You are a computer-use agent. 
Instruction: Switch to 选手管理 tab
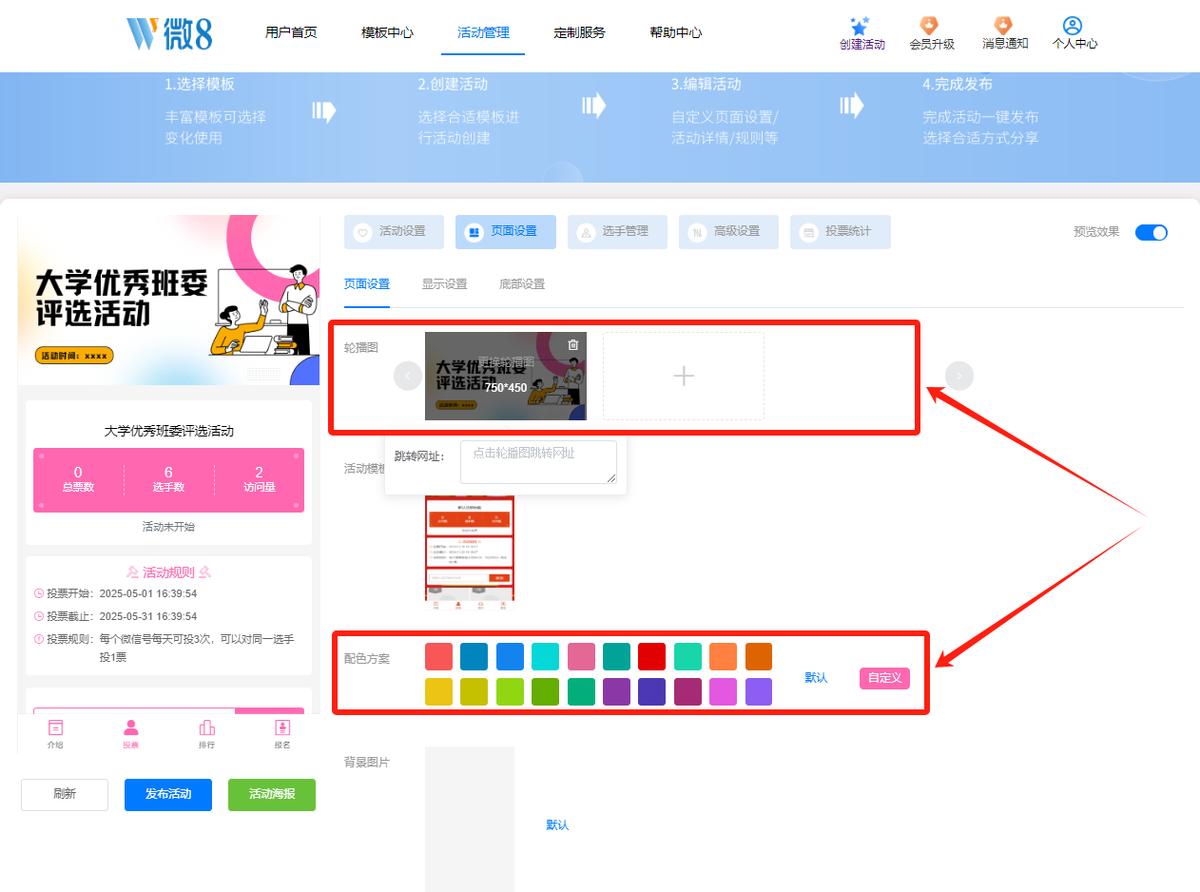click(x=617, y=231)
